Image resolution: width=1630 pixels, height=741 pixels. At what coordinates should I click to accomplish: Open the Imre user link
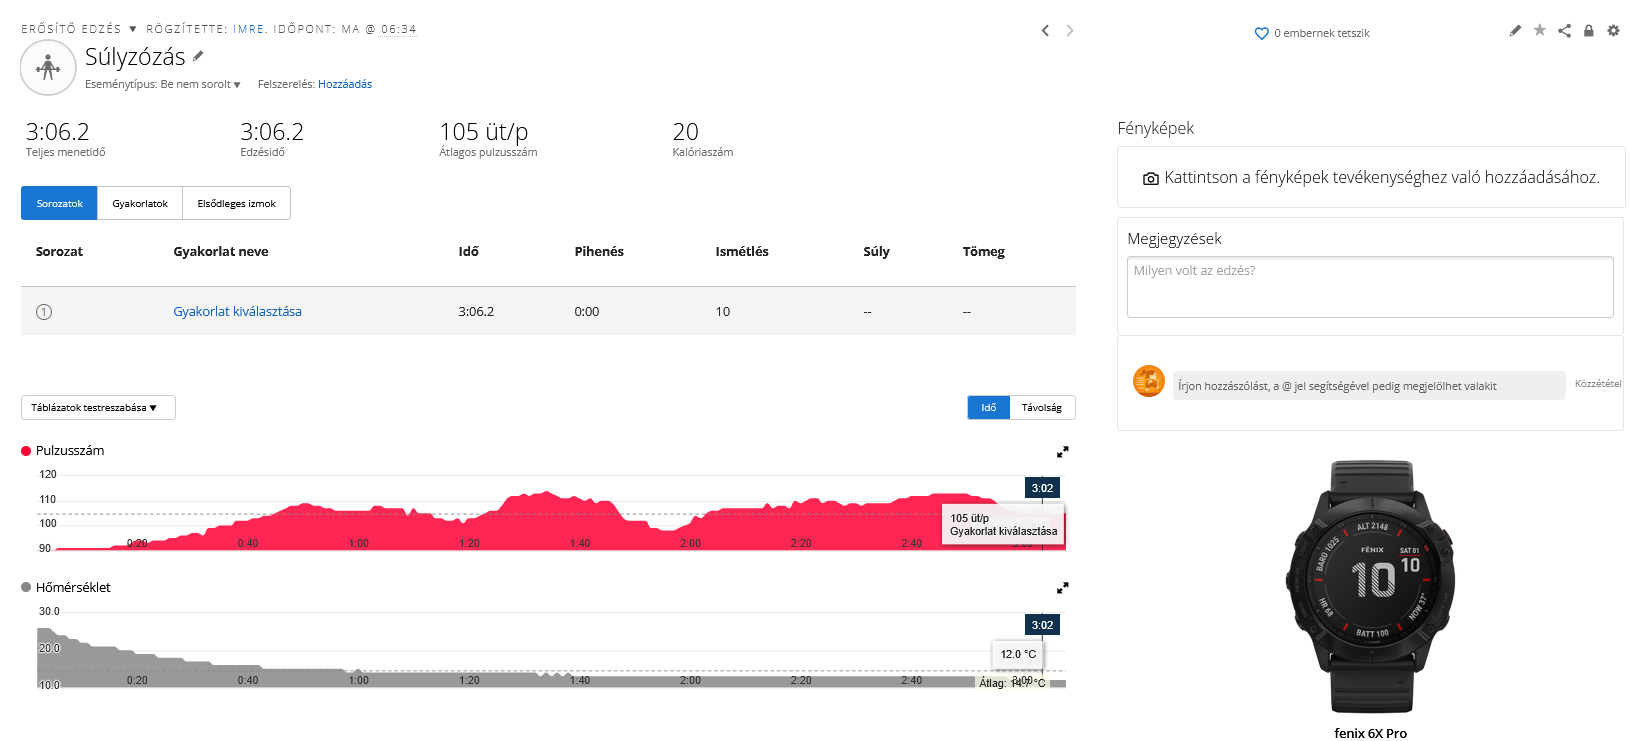pos(248,29)
